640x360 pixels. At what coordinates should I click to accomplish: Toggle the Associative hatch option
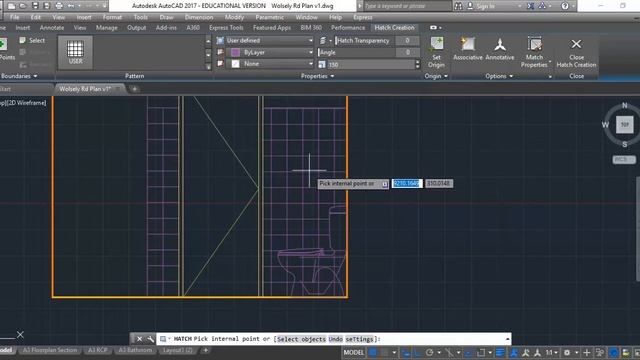468,49
